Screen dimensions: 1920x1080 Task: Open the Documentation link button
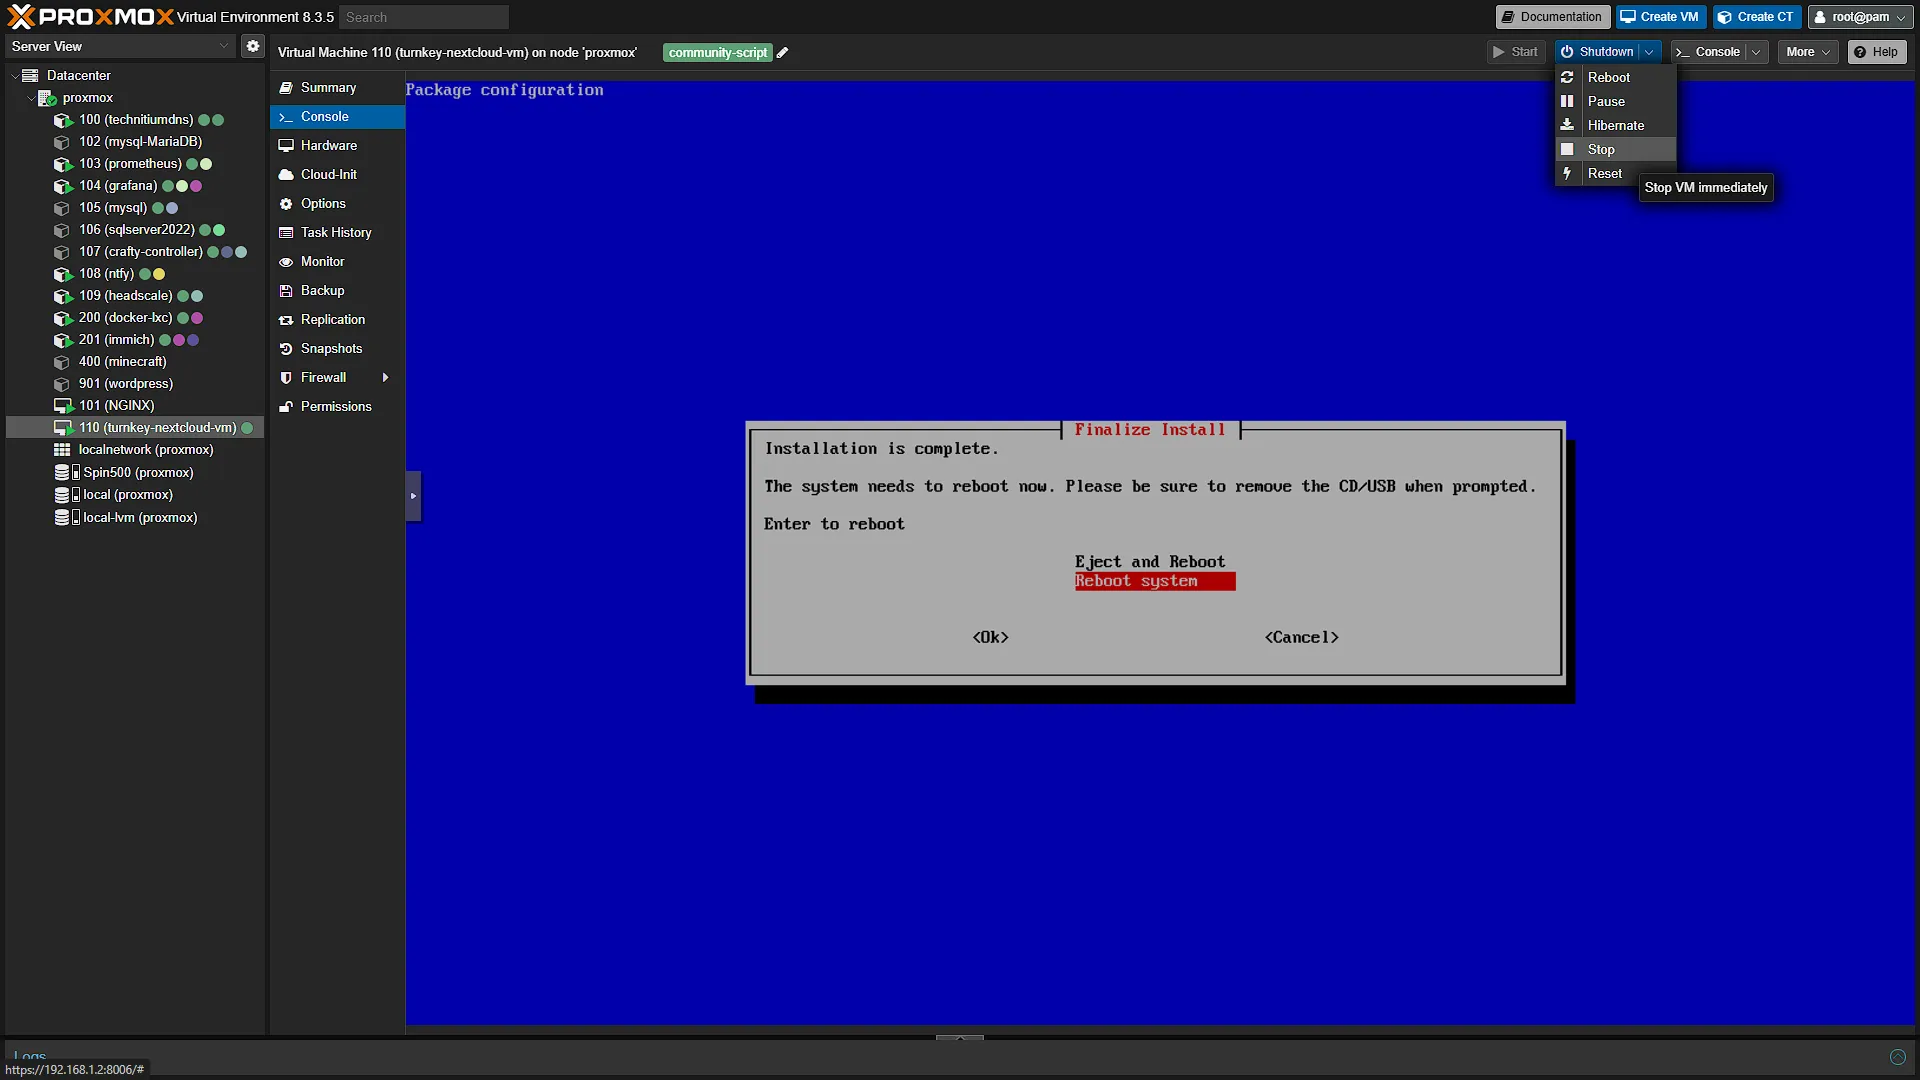click(x=1551, y=17)
